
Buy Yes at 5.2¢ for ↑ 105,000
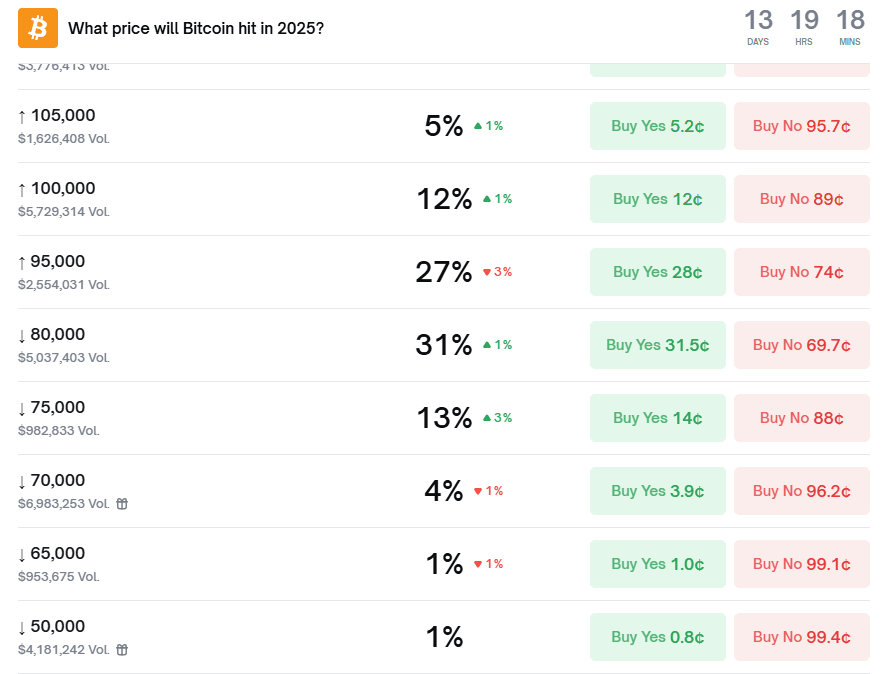[x=658, y=126]
